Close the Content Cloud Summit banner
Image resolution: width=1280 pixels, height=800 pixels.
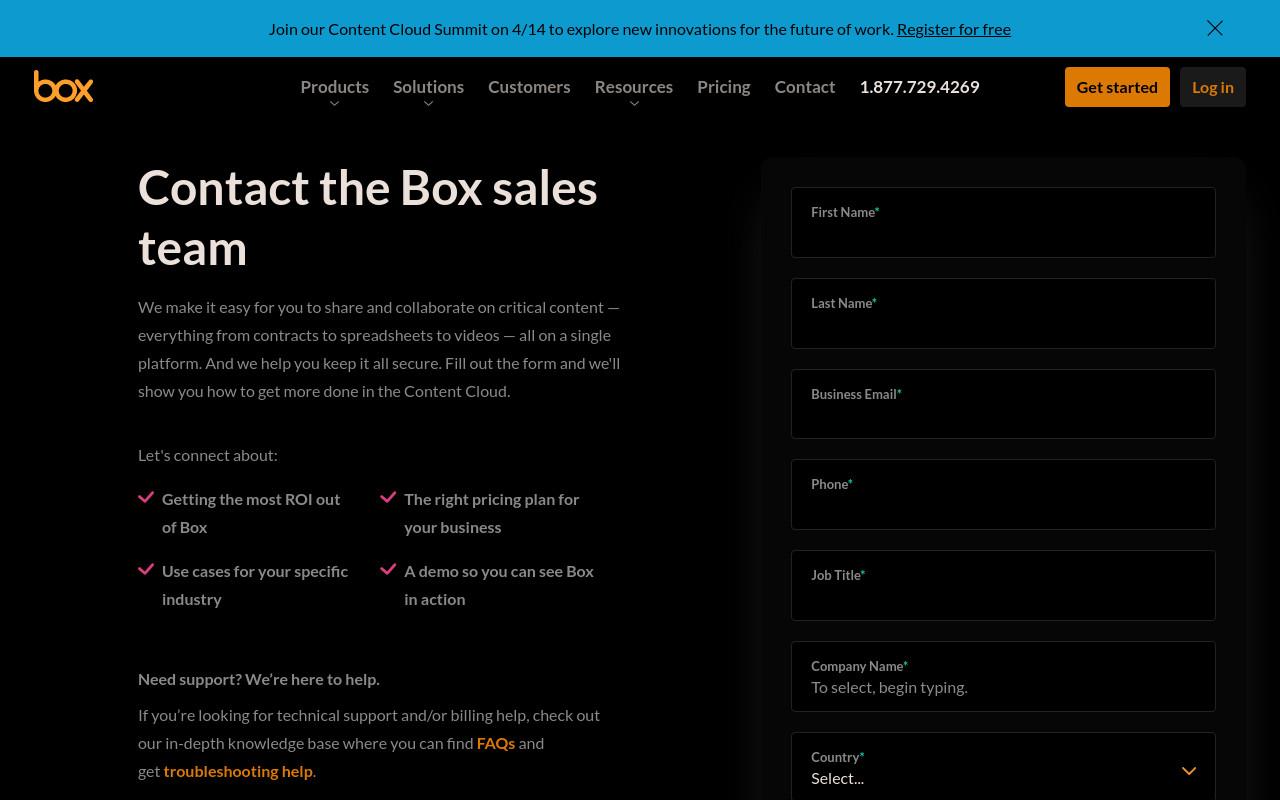[1215, 28]
